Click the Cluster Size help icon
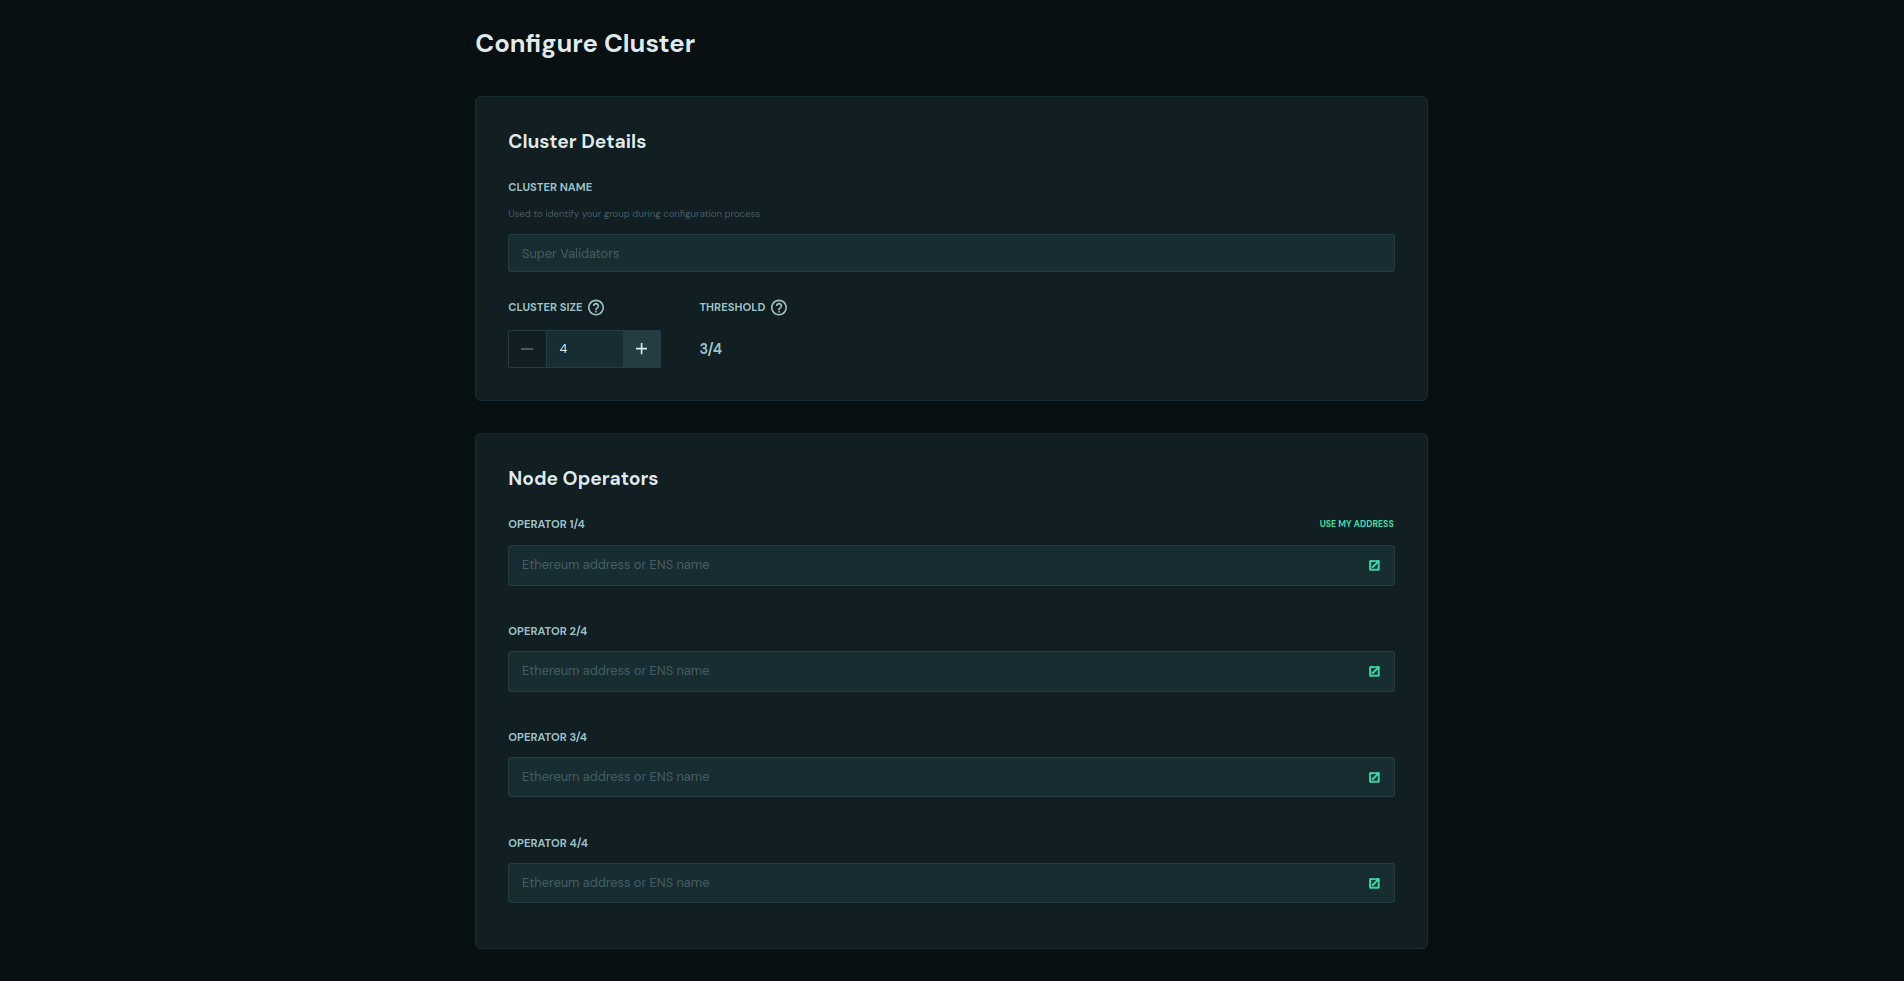This screenshot has width=1904, height=981. [596, 308]
